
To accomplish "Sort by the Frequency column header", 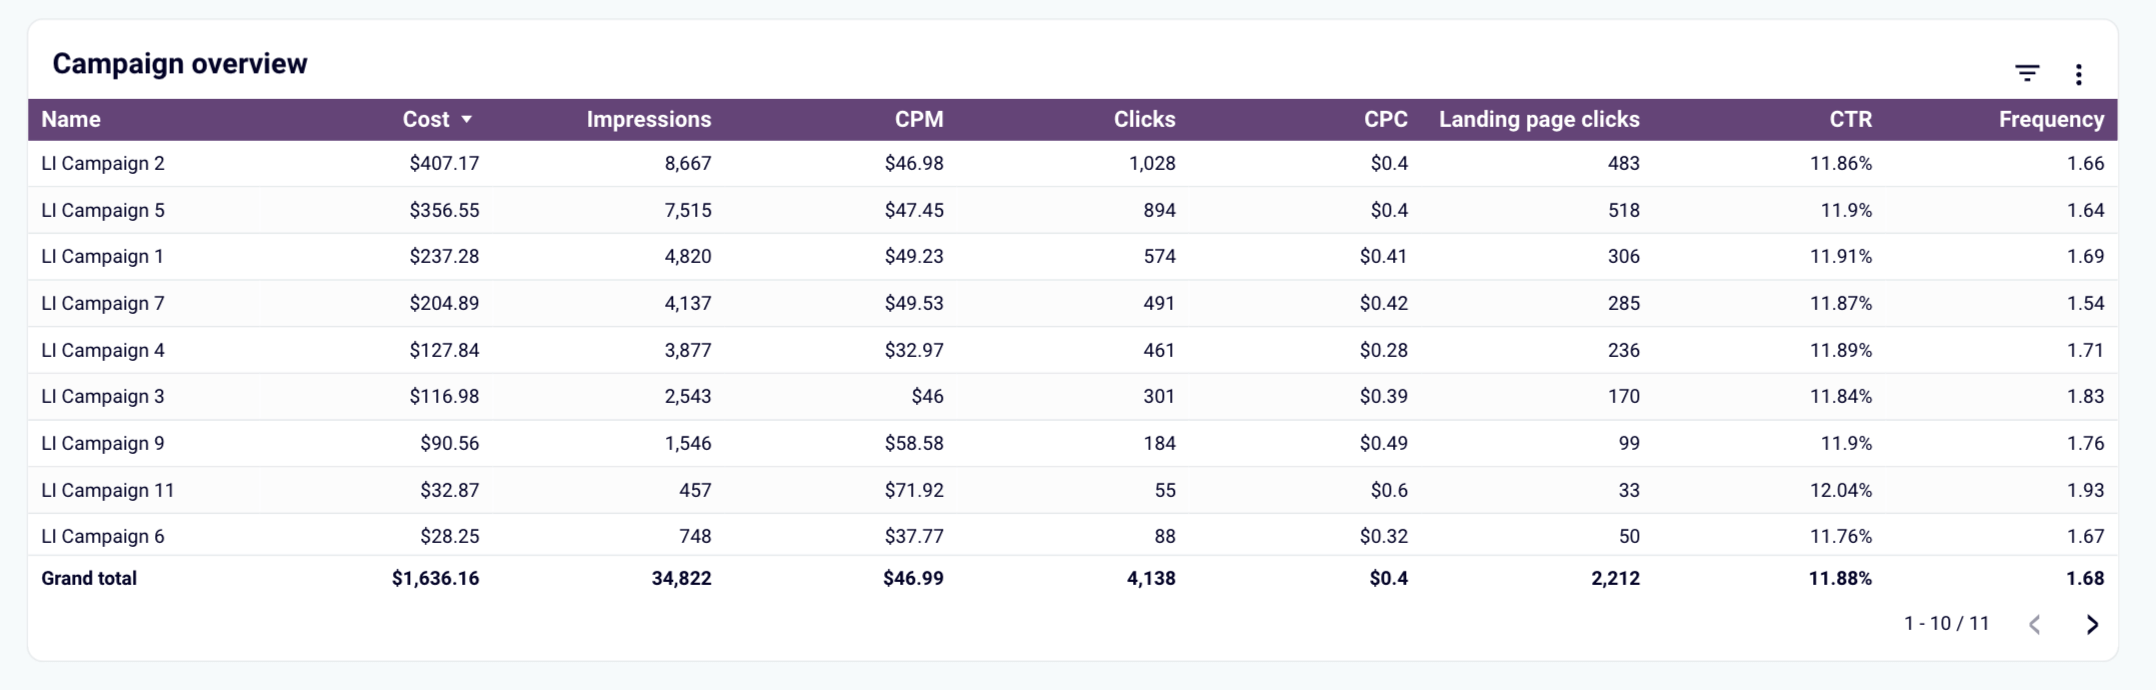I will pyautogui.click(x=2051, y=120).
